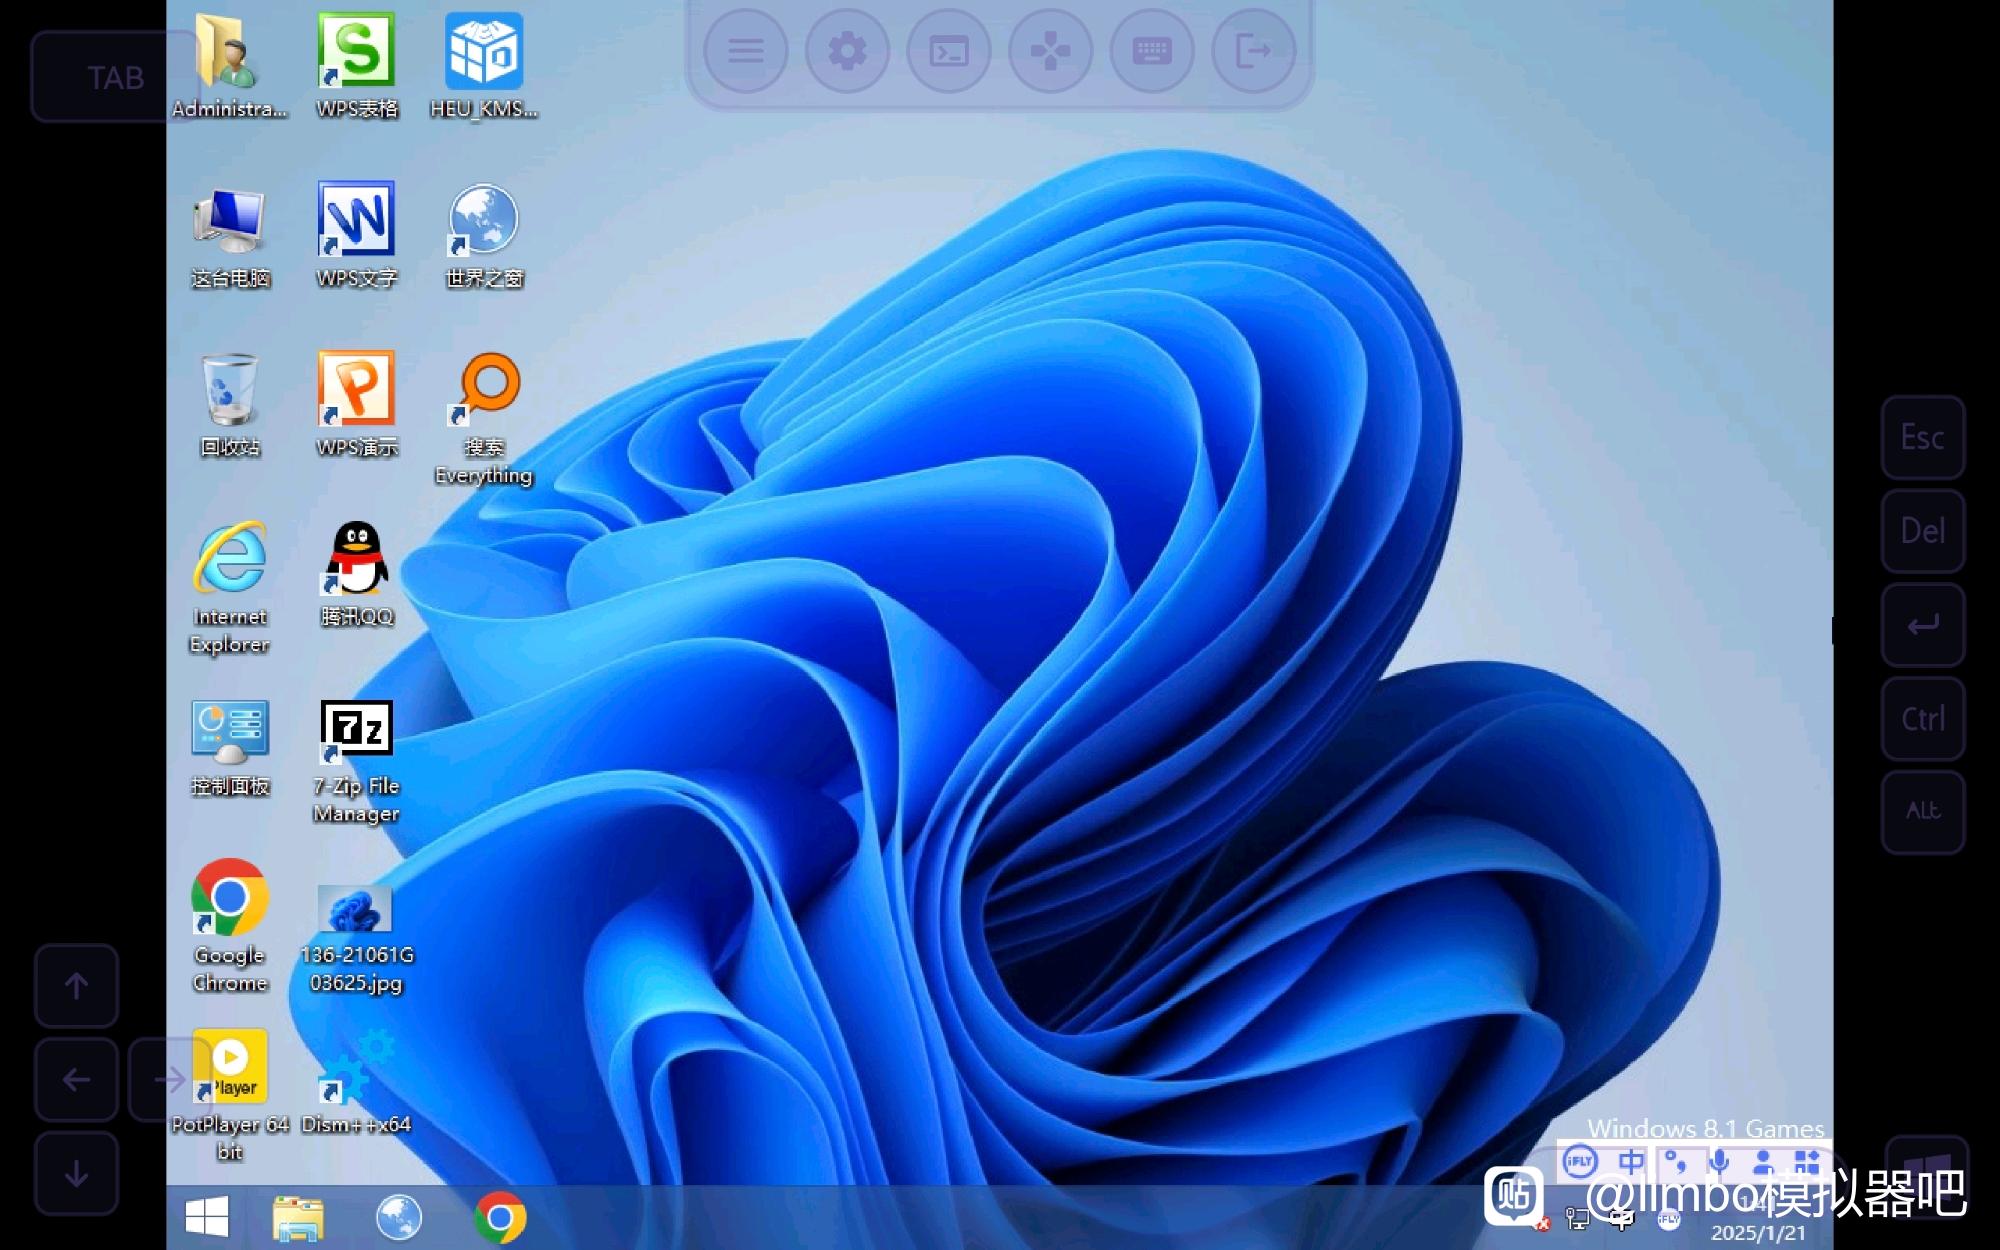Viewport: 2000px width, 1250px height.
Task: Open File Explorer from the taskbar
Action: (x=298, y=1218)
